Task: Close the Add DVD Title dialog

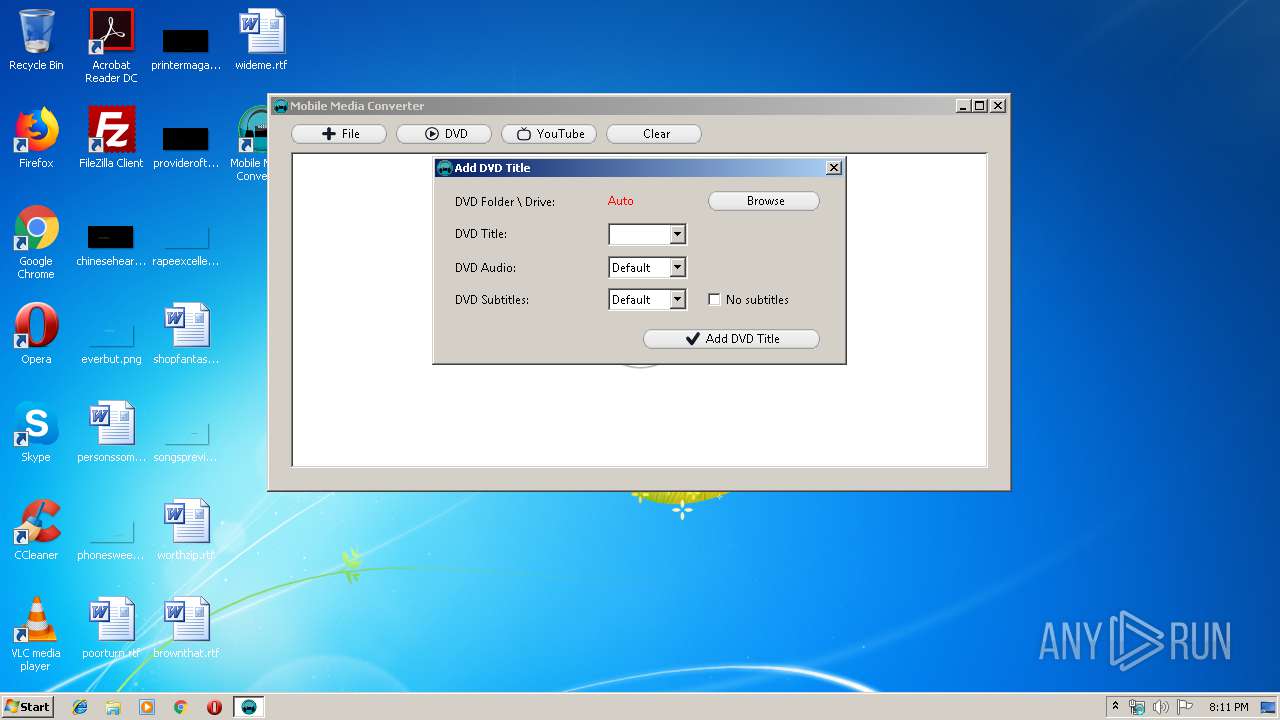Action: [834, 168]
